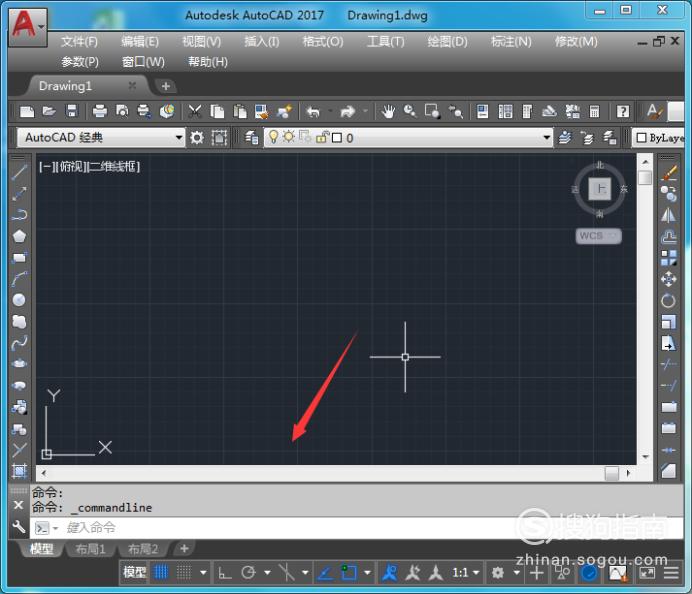This screenshot has width=692, height=594.
Task: Toggle polar tracking in status bar
Action: point(248,573)
